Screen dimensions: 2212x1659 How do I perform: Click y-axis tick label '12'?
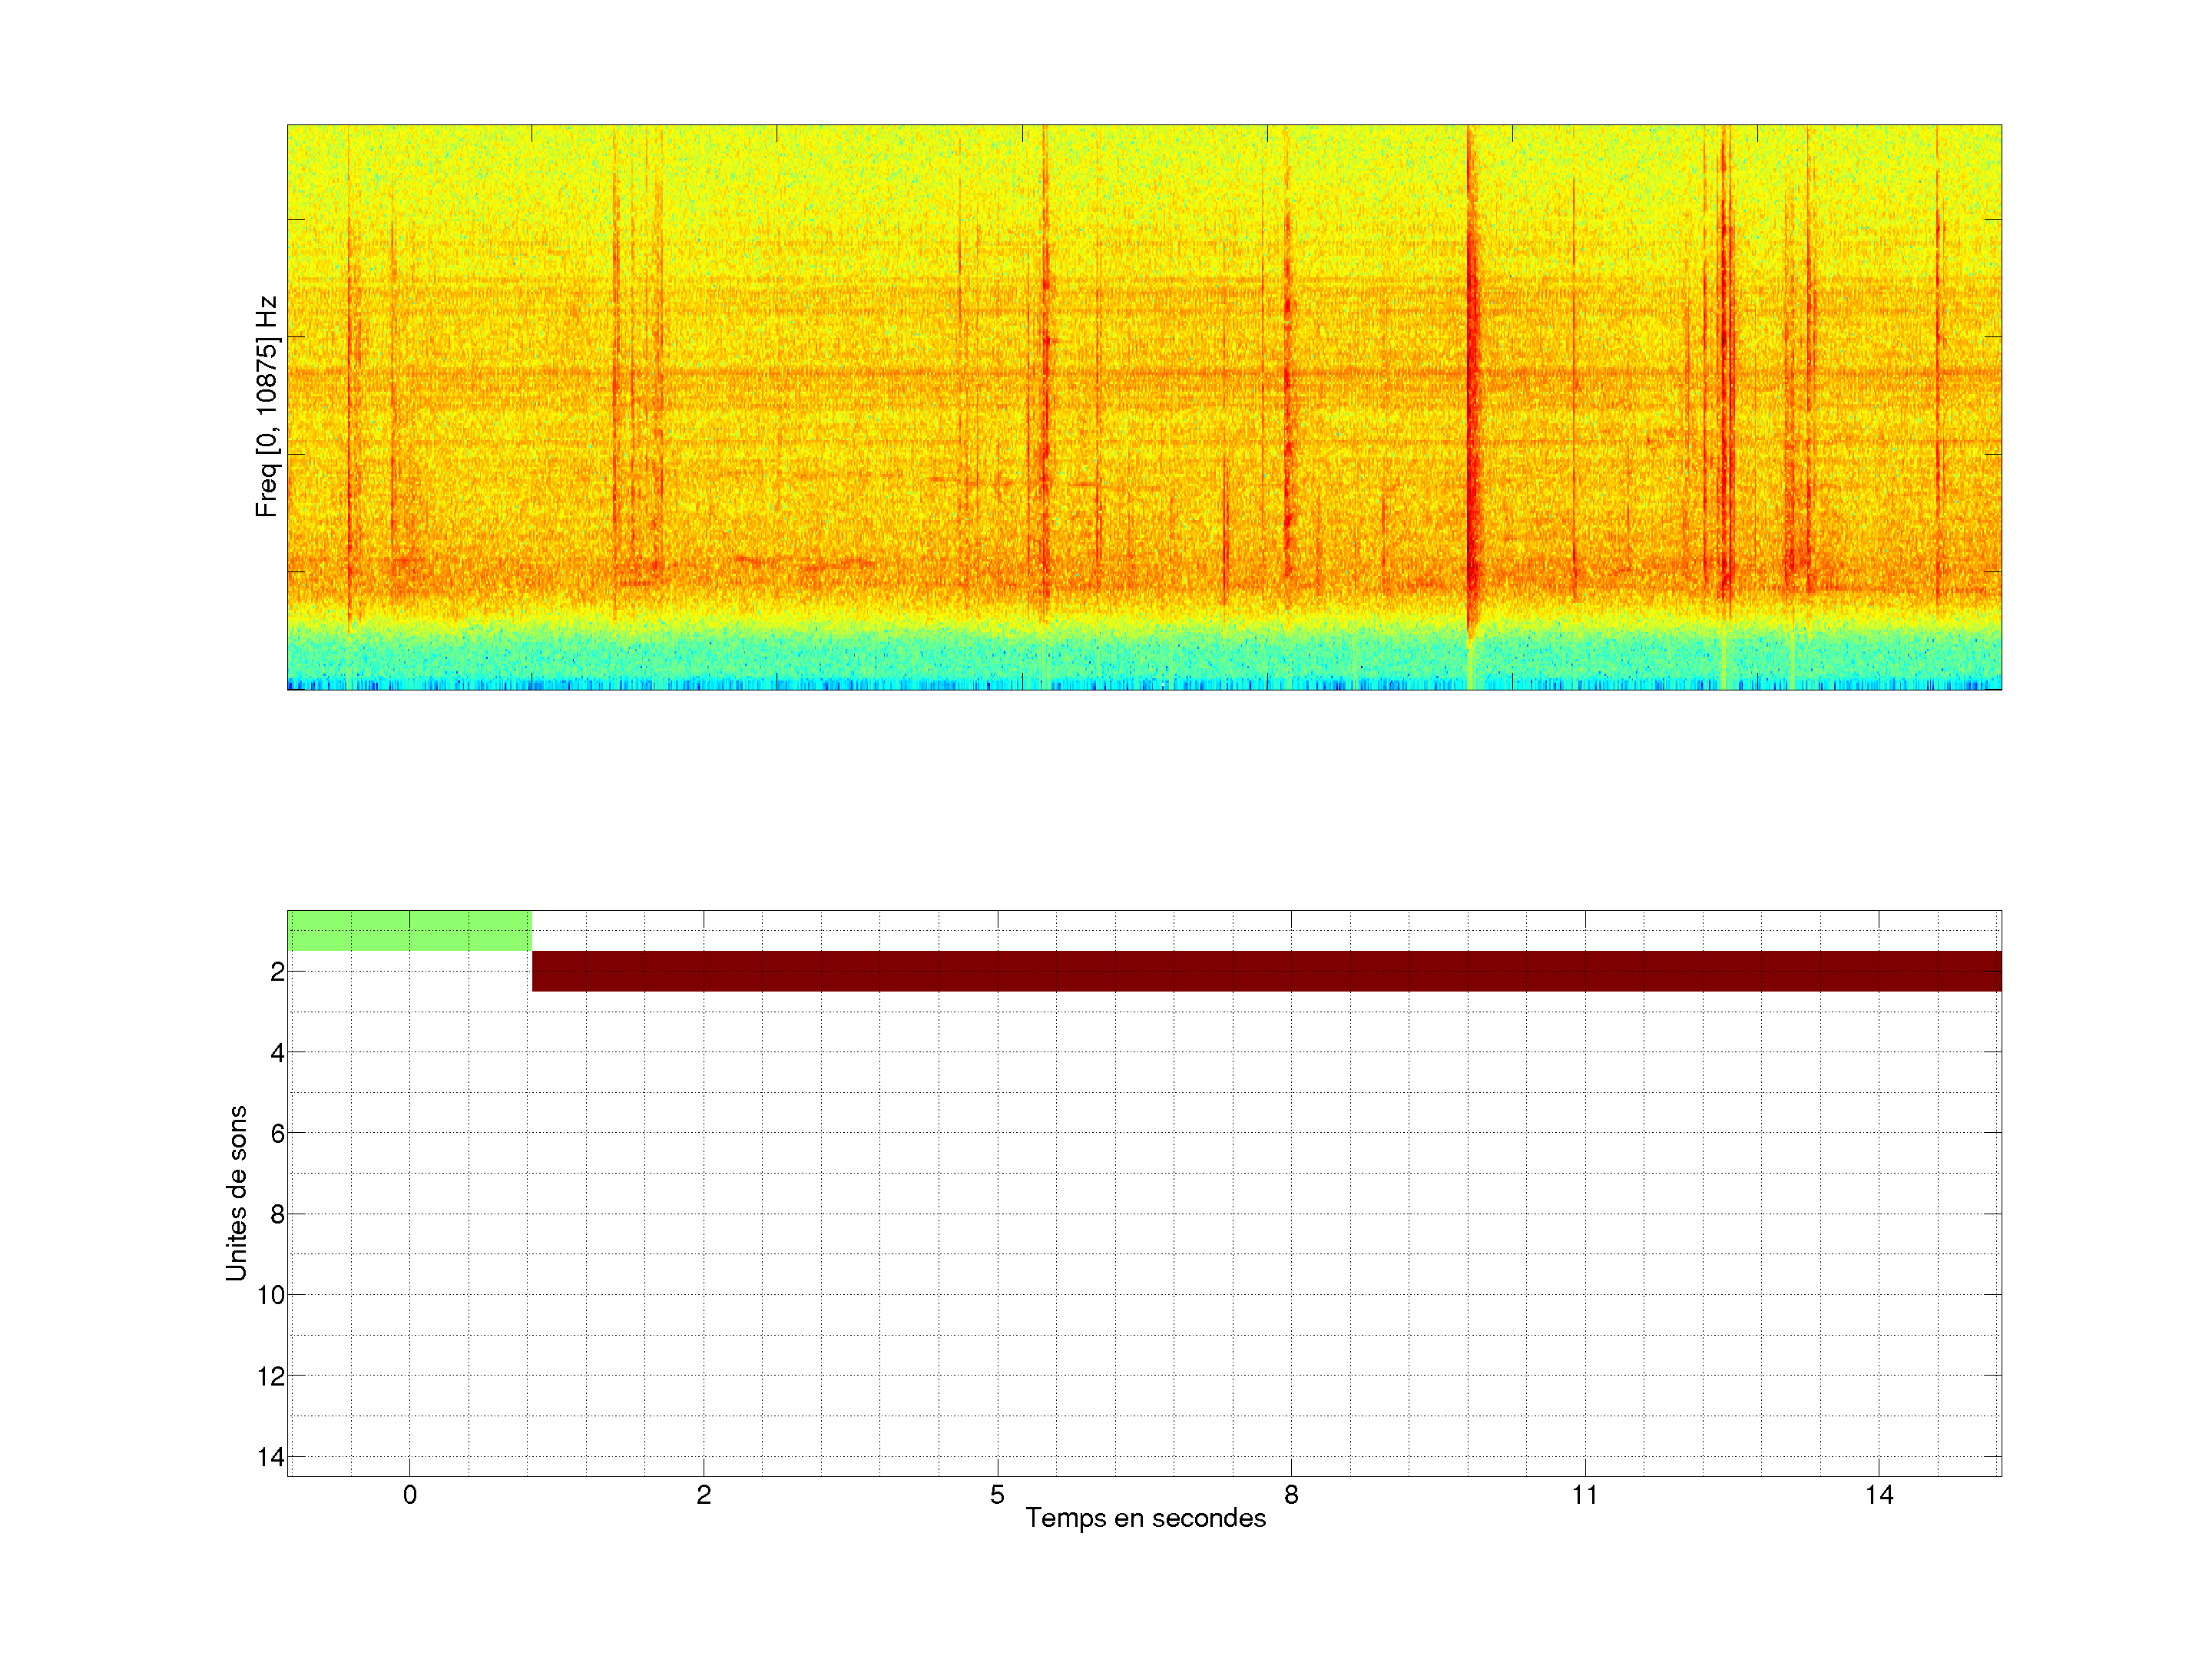pos(271,1376)
